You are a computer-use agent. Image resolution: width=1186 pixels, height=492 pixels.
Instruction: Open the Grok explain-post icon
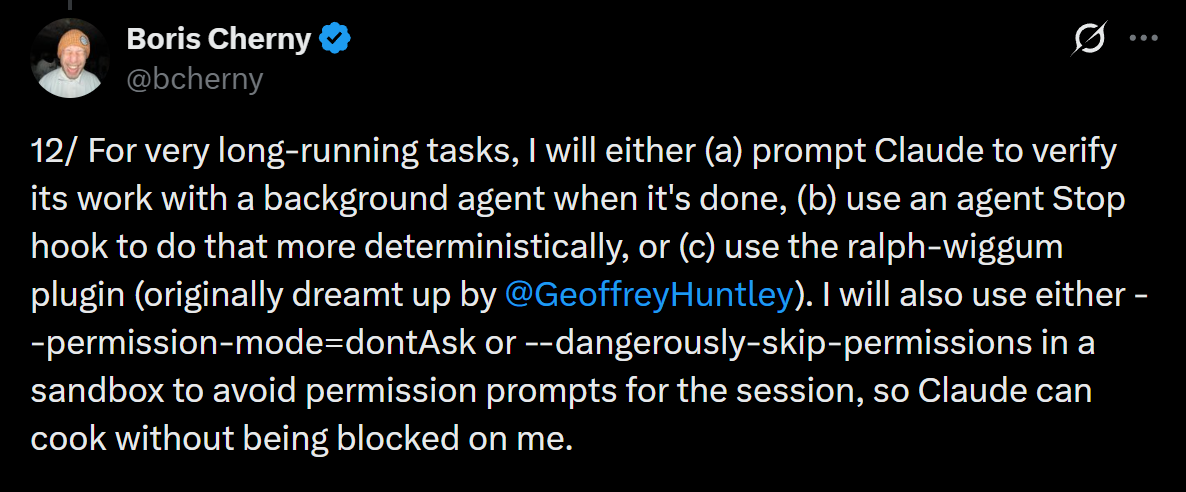(1090, 39)
